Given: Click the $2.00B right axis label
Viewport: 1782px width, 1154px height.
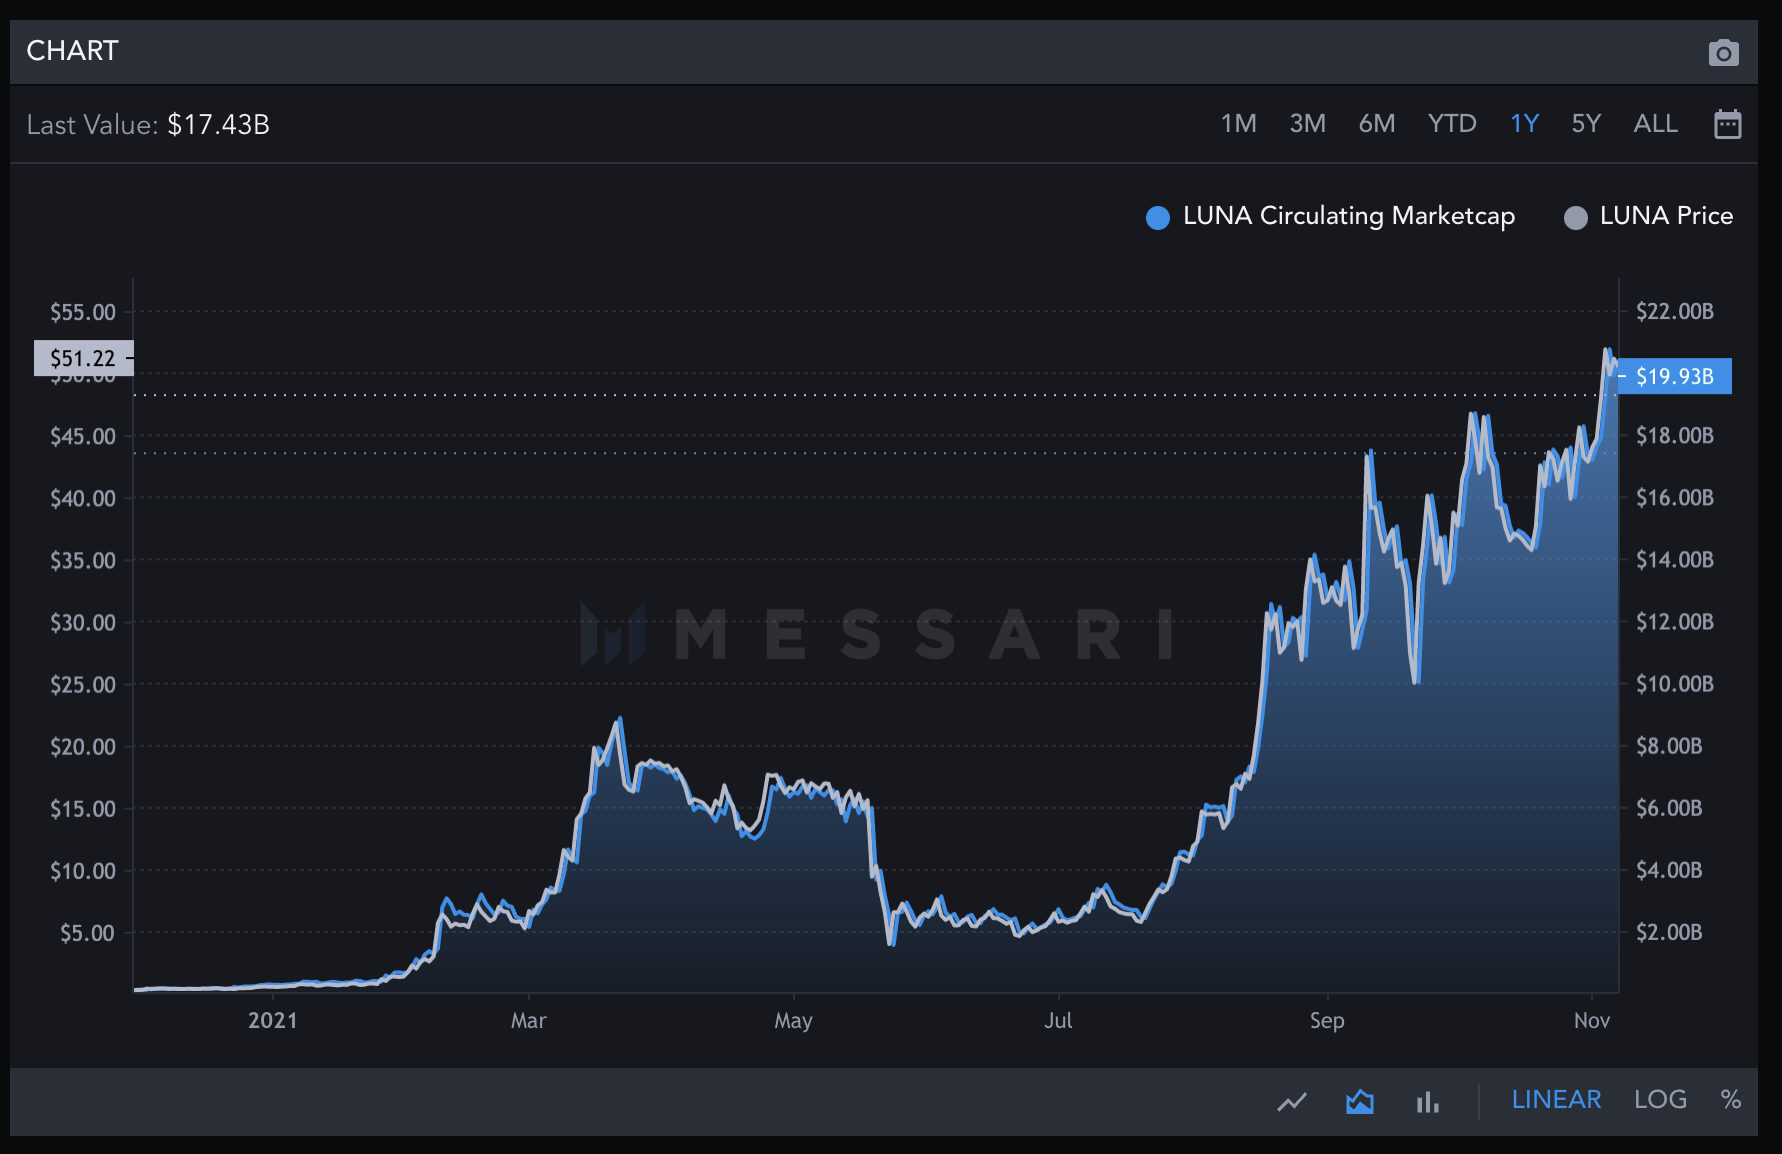Looking at the screenshot, I should click(1669, 933).
